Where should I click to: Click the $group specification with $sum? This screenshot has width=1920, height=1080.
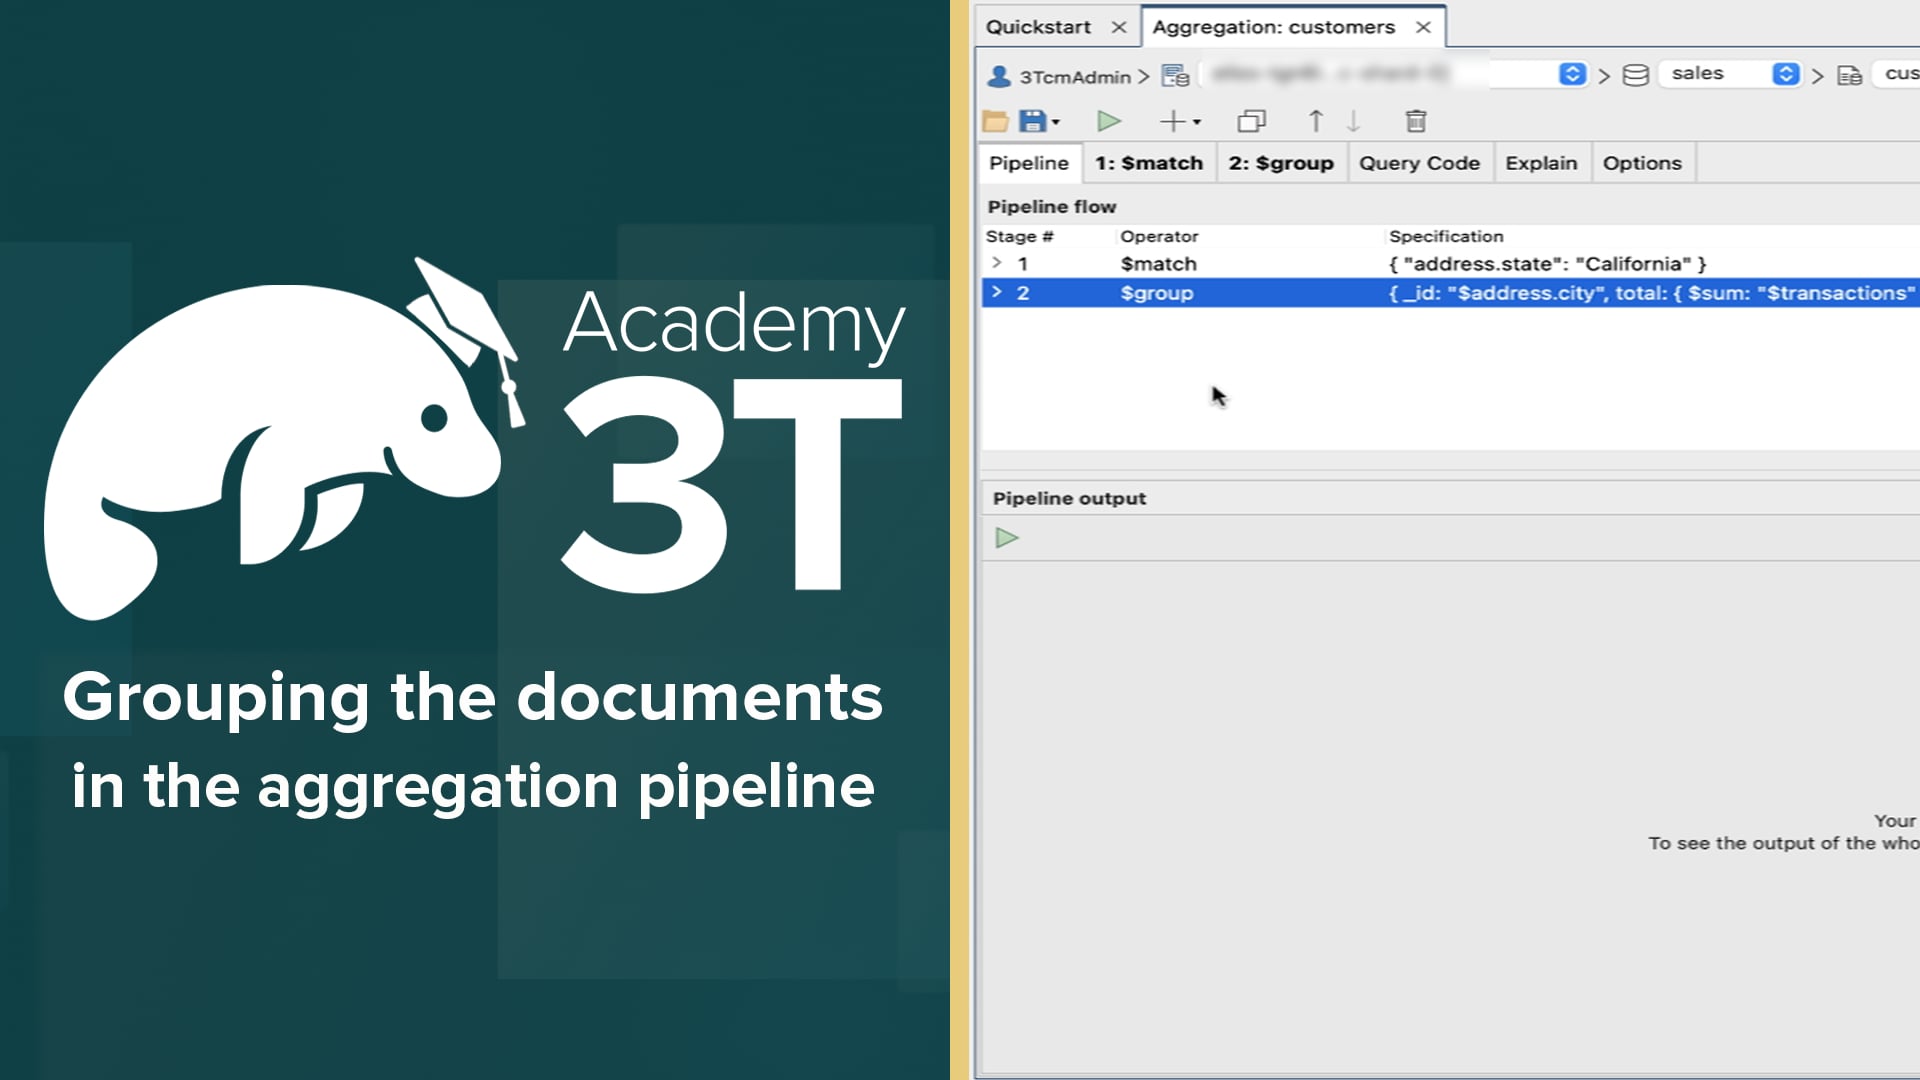(1652, 293)
